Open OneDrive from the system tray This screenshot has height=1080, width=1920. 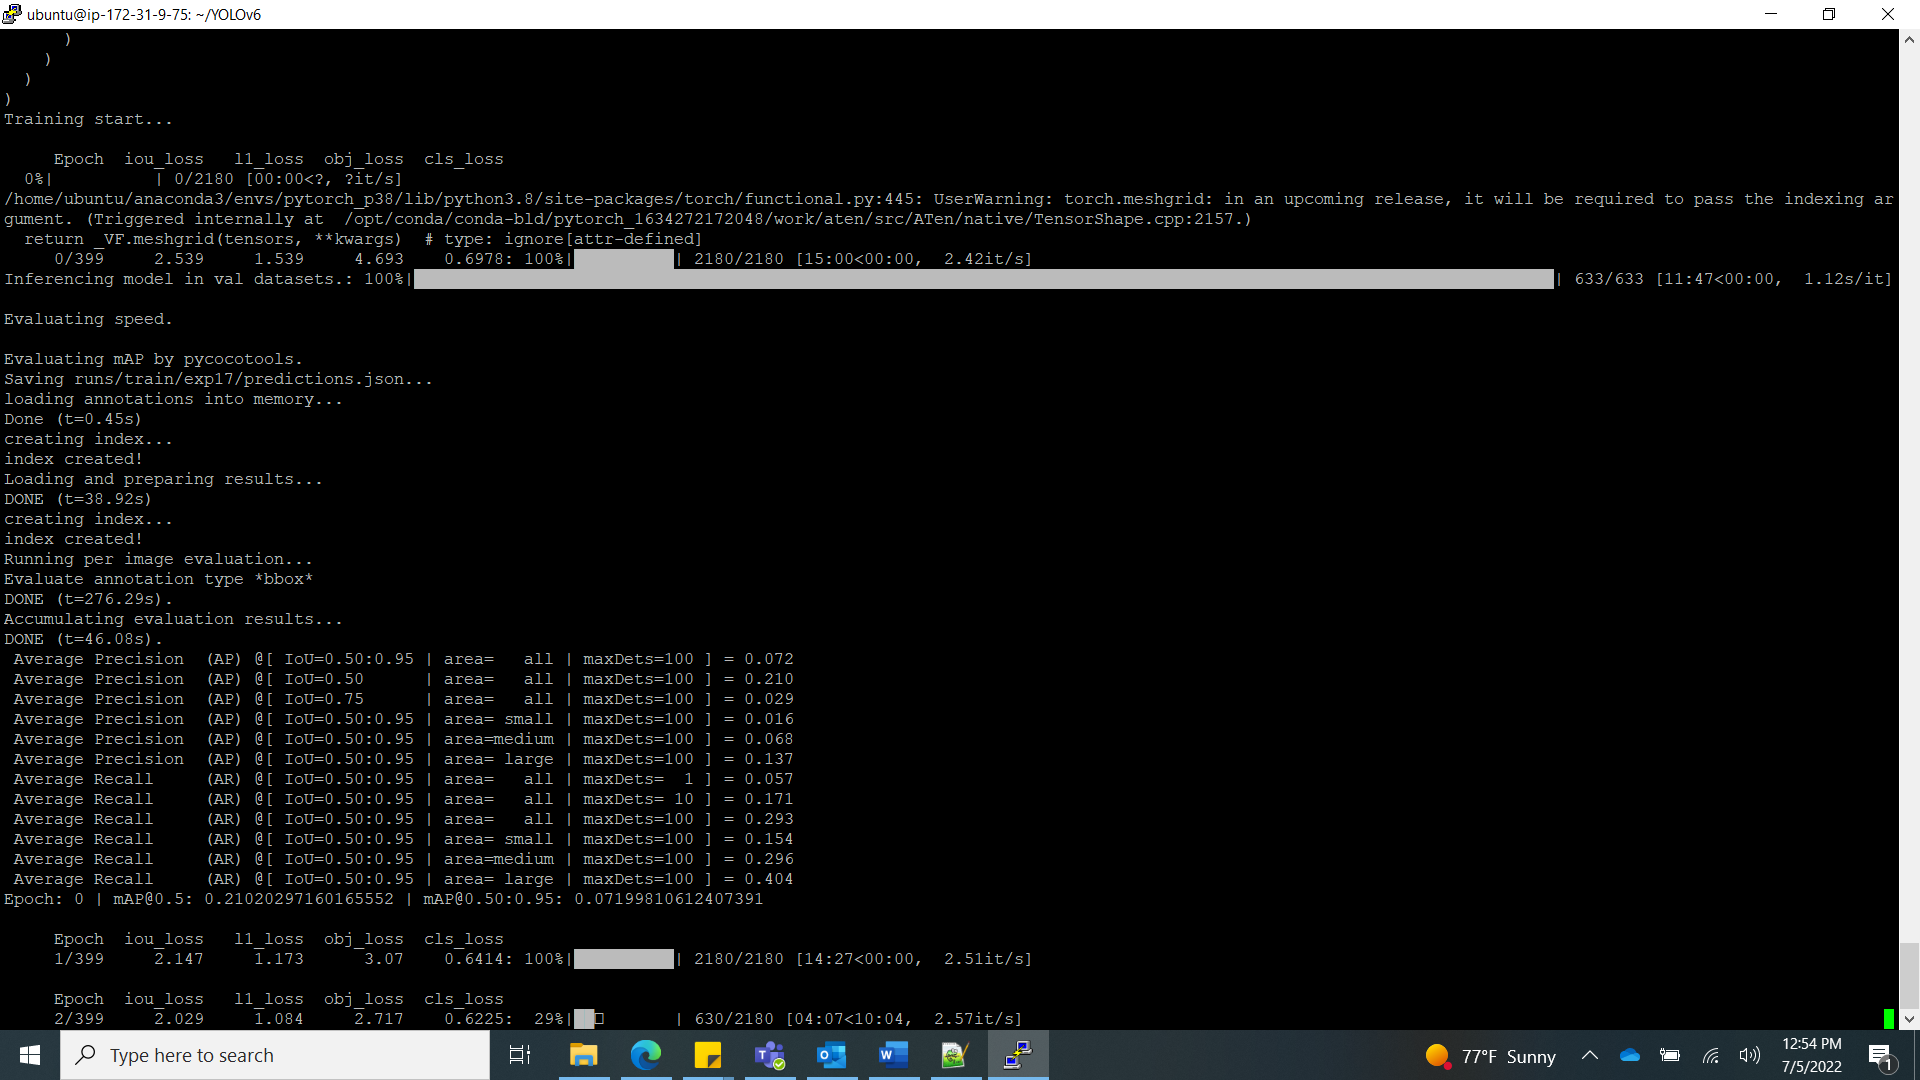[1630, 1055]
